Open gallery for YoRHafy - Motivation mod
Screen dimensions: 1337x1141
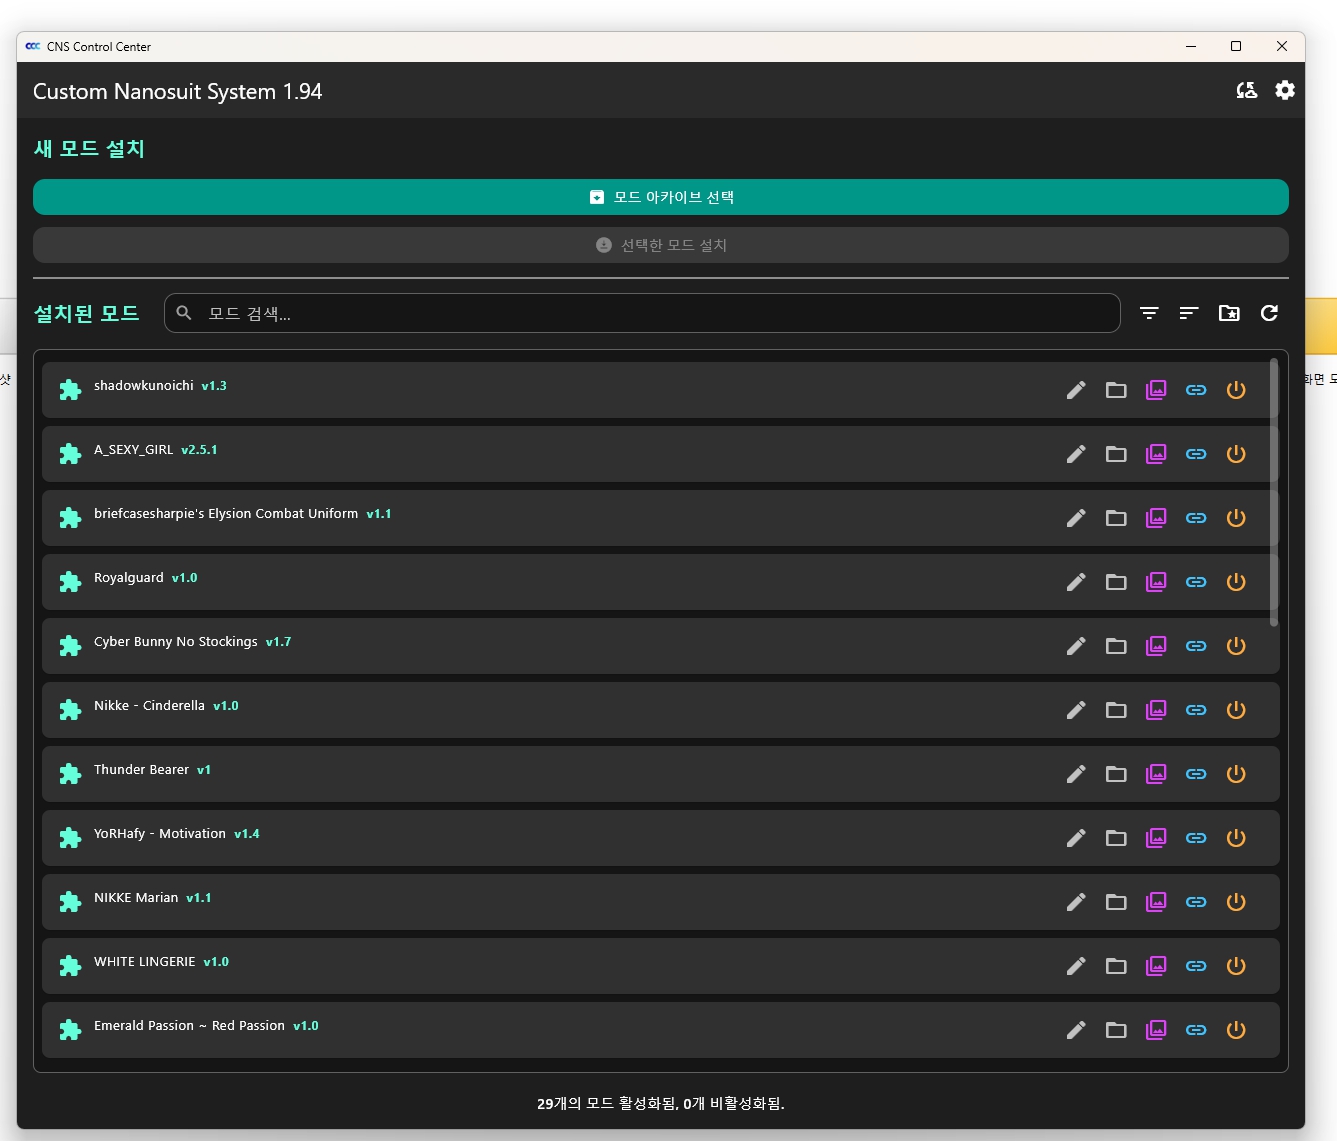pos(1156,838)
